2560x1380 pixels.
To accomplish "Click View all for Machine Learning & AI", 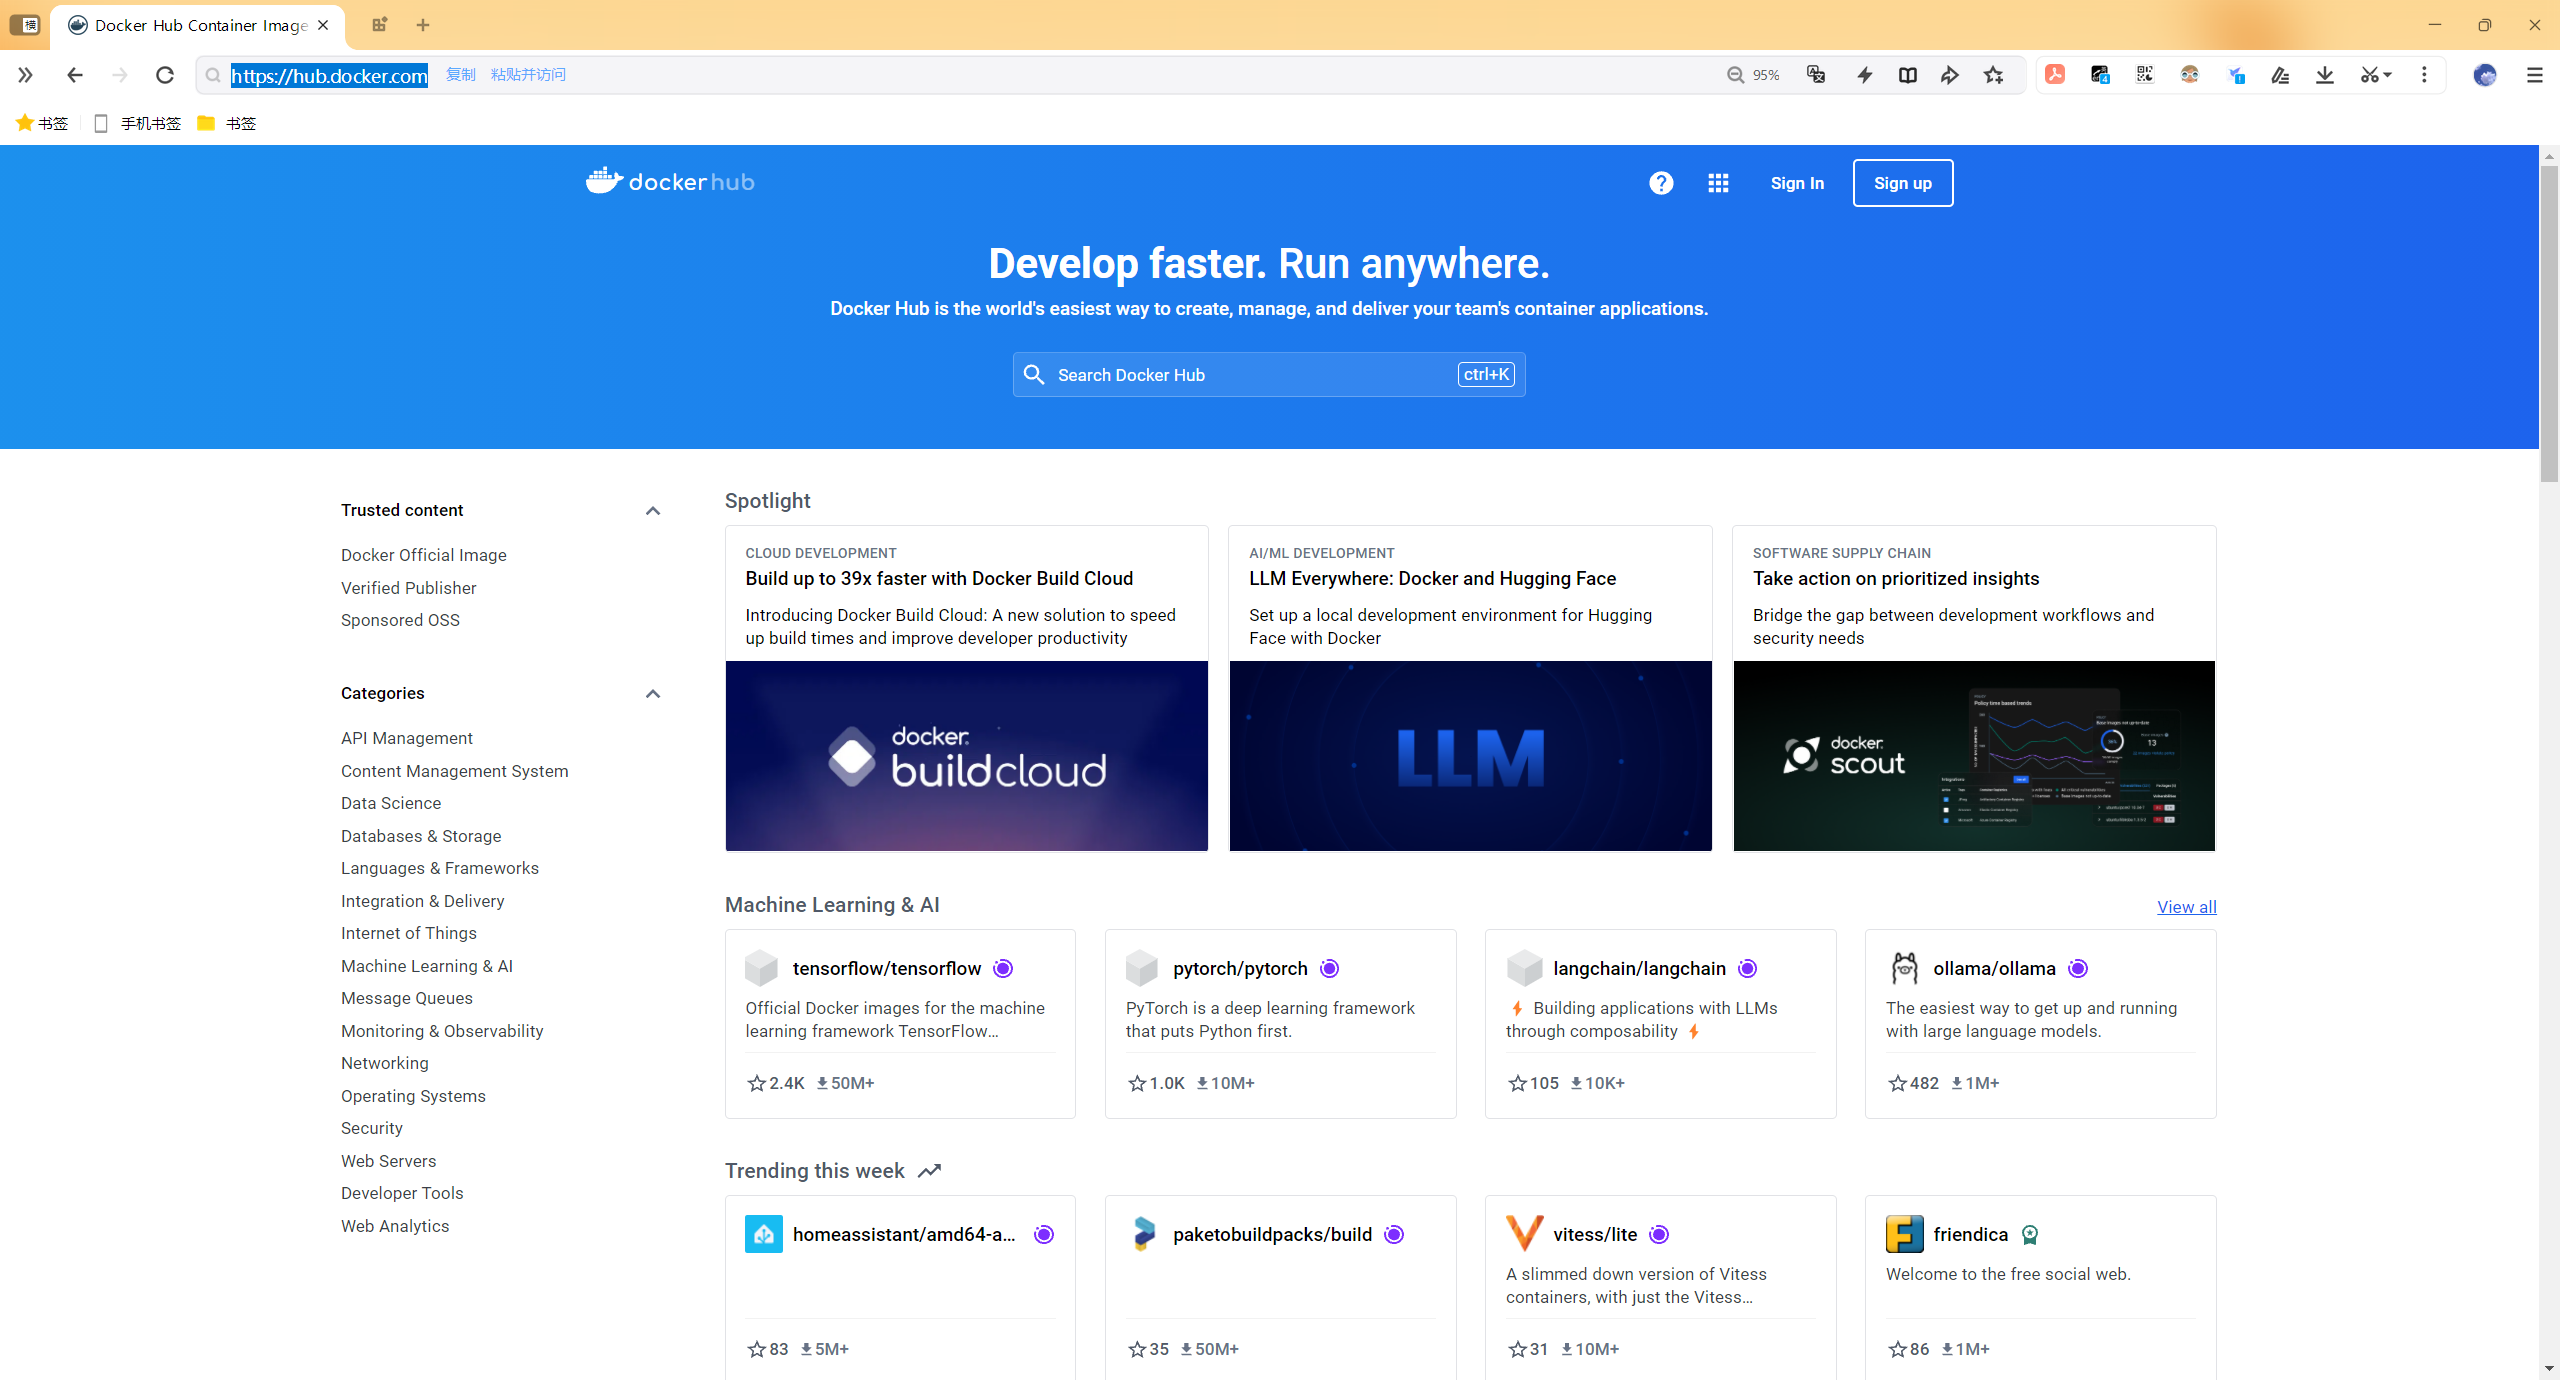I will click(2187, 907).
